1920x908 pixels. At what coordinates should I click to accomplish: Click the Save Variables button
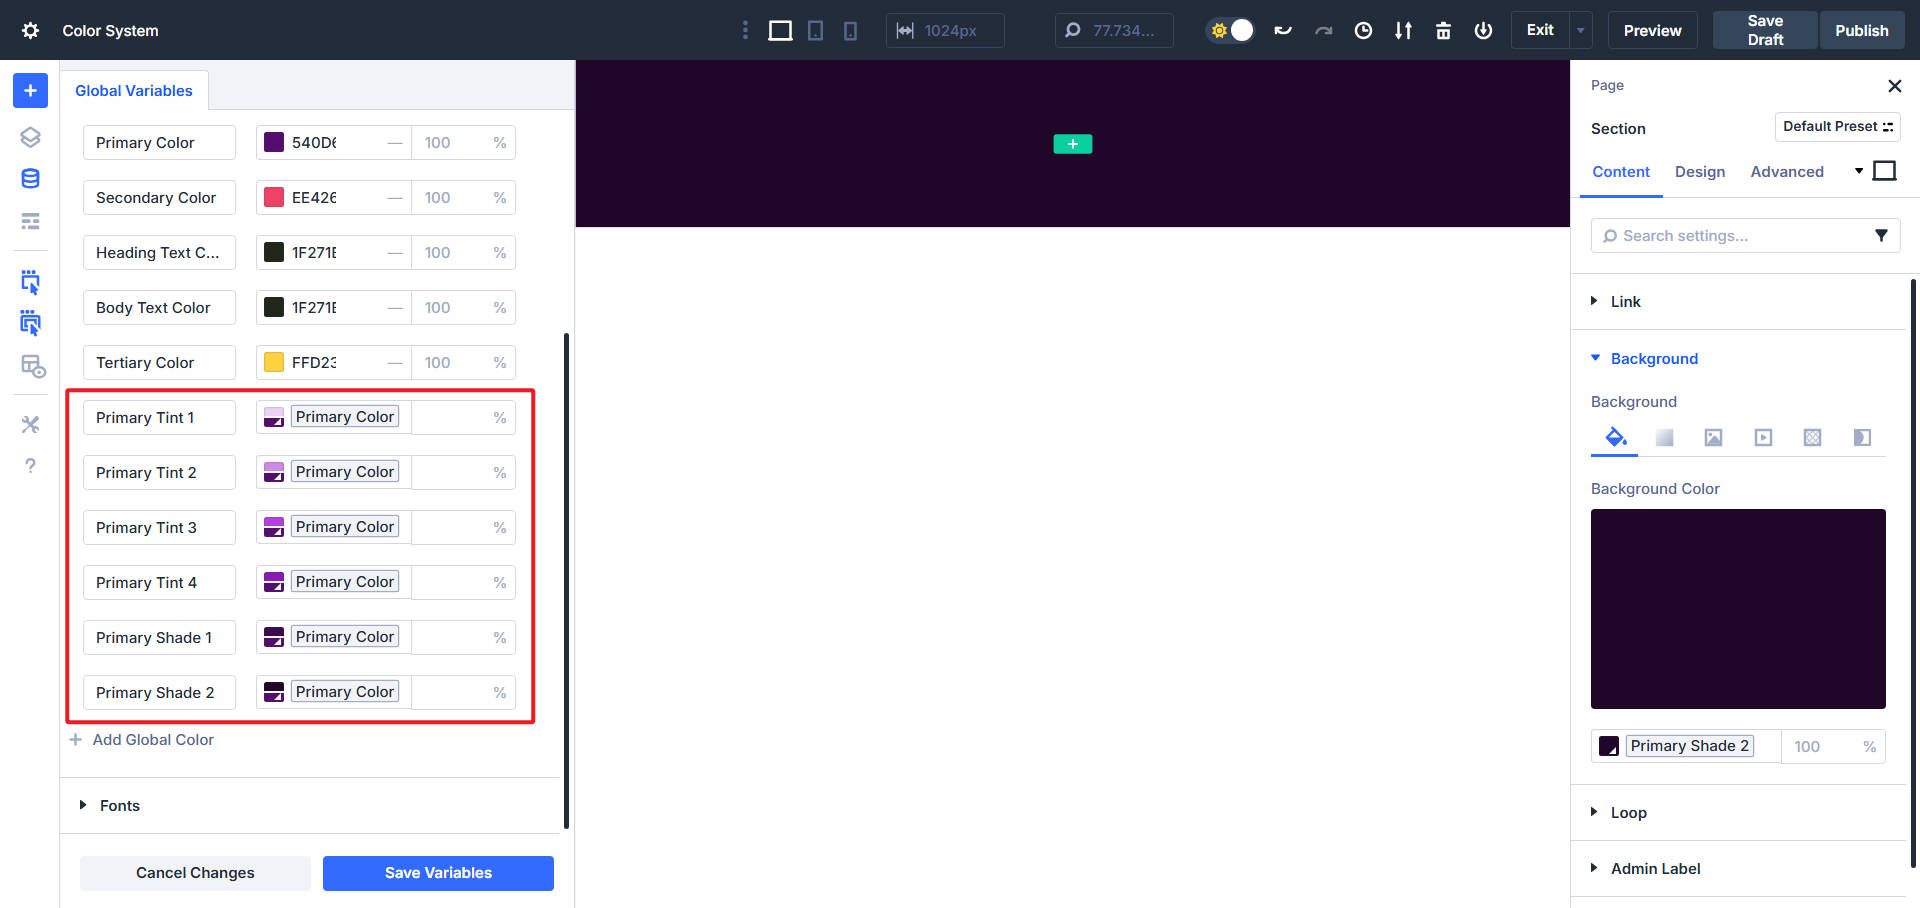[438, 872]
